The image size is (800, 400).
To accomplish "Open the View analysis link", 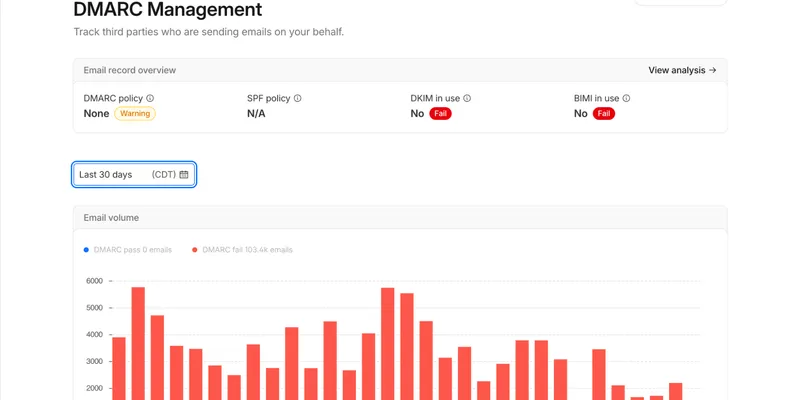I will (682, 70).
